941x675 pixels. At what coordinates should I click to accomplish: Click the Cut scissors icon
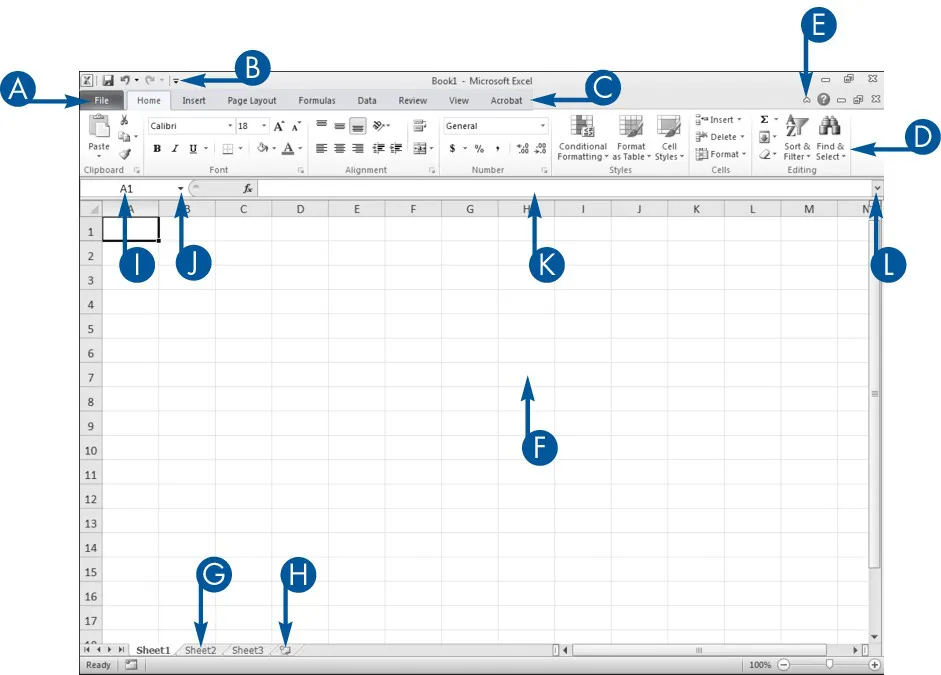pyautogui.click(x=124, y=120)
